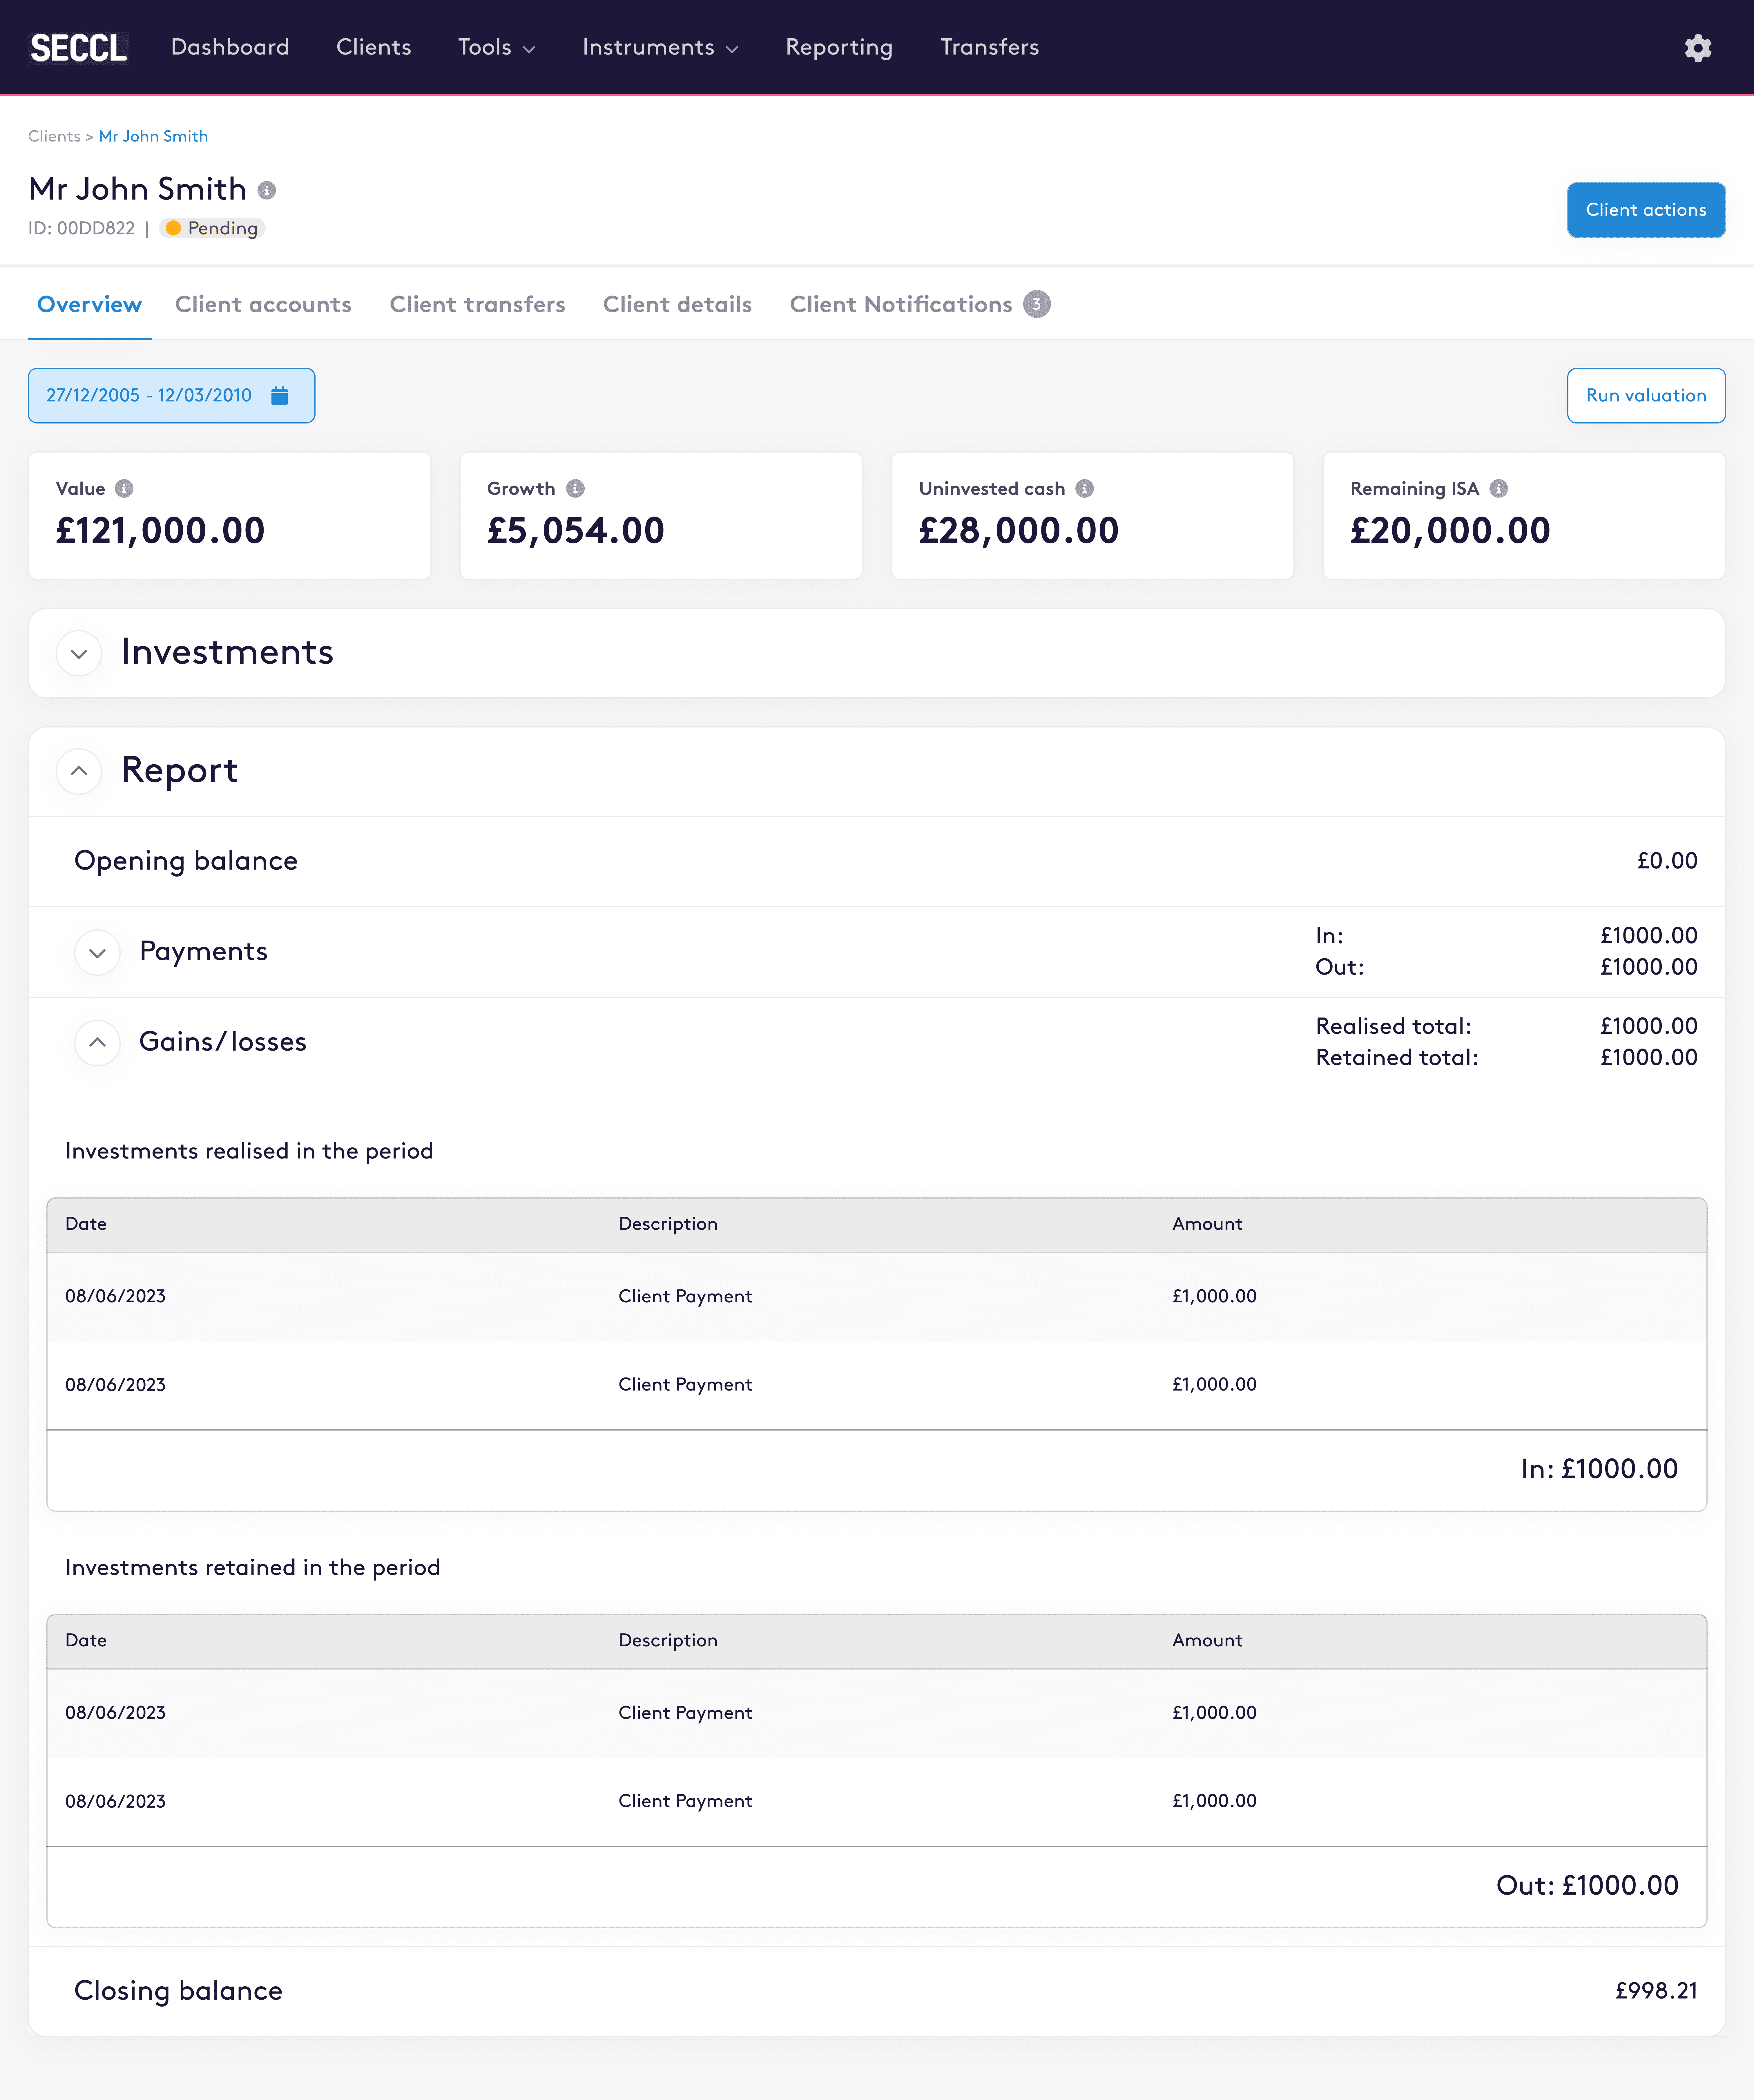Collapse the Report section

(79, 771)
